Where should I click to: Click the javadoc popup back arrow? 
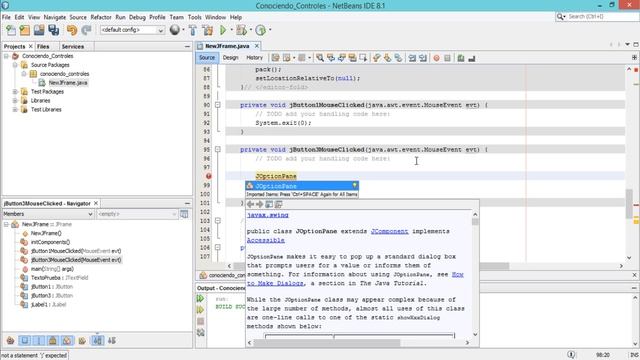pyautogui.click(x=251, y=204)
